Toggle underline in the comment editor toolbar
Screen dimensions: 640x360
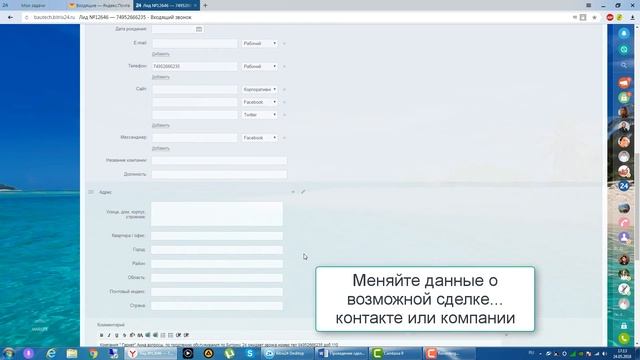tap(117, 335)
